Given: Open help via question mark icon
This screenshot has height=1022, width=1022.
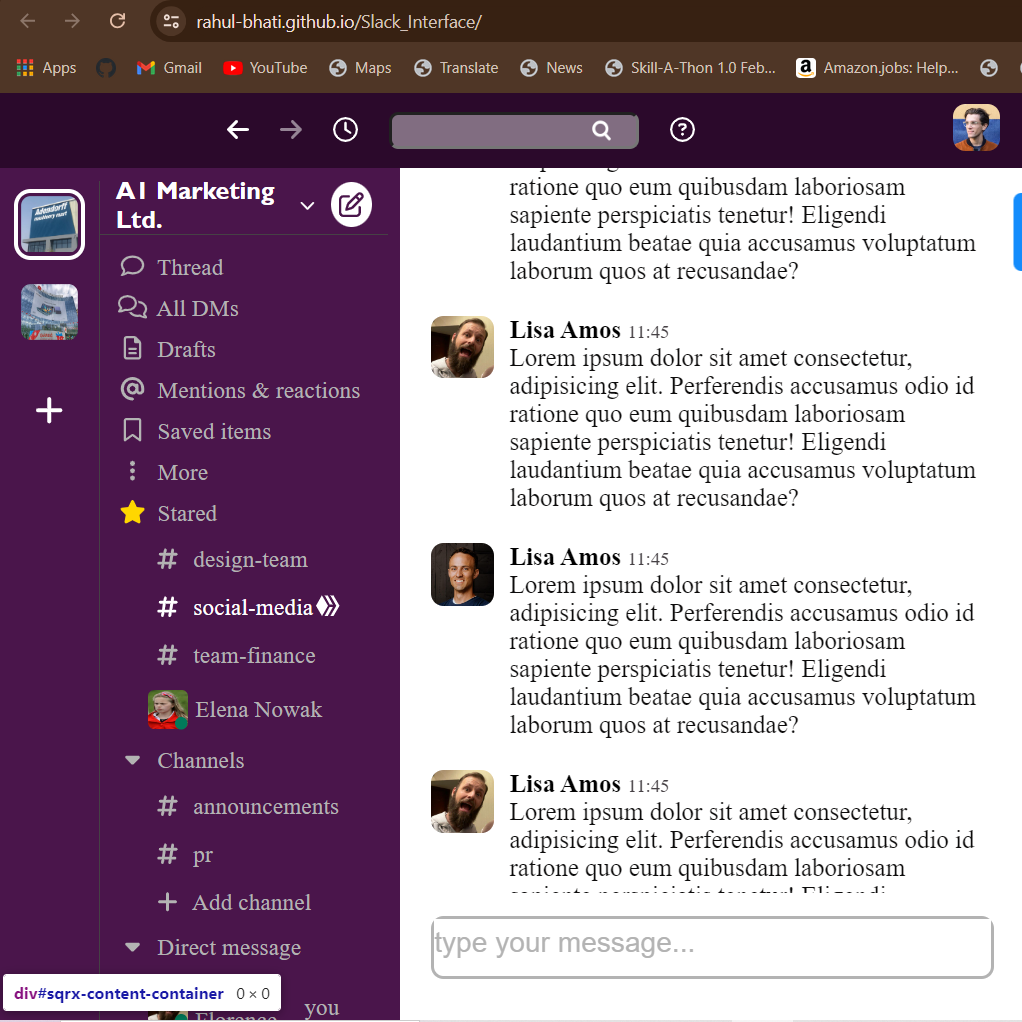Looking at the screenshot, I should click(682, 130).
